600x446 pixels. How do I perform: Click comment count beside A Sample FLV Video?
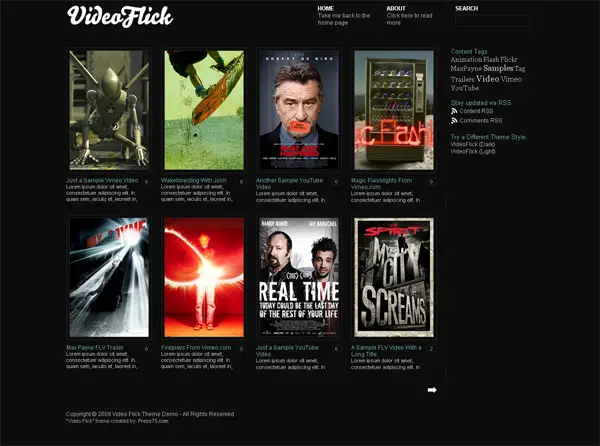pyautogui.click(x=431, y=349)
